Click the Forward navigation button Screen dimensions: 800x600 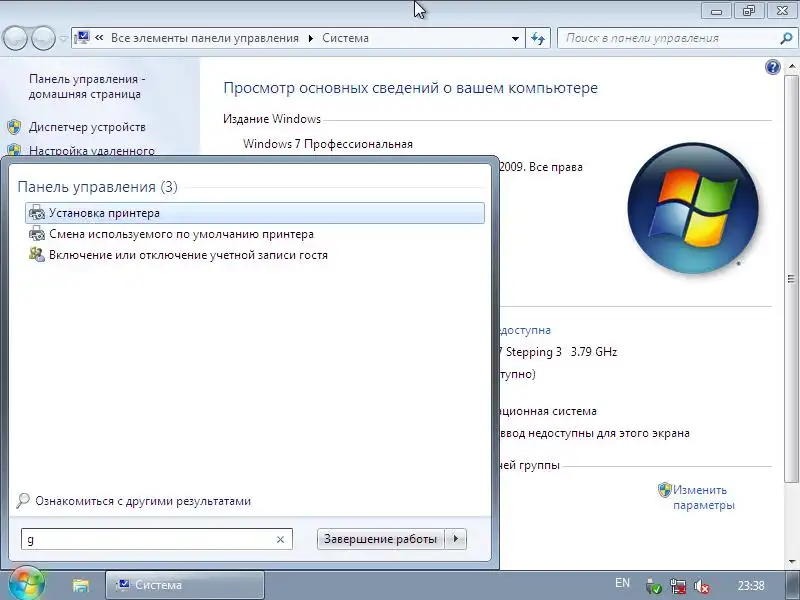point(43,38)
